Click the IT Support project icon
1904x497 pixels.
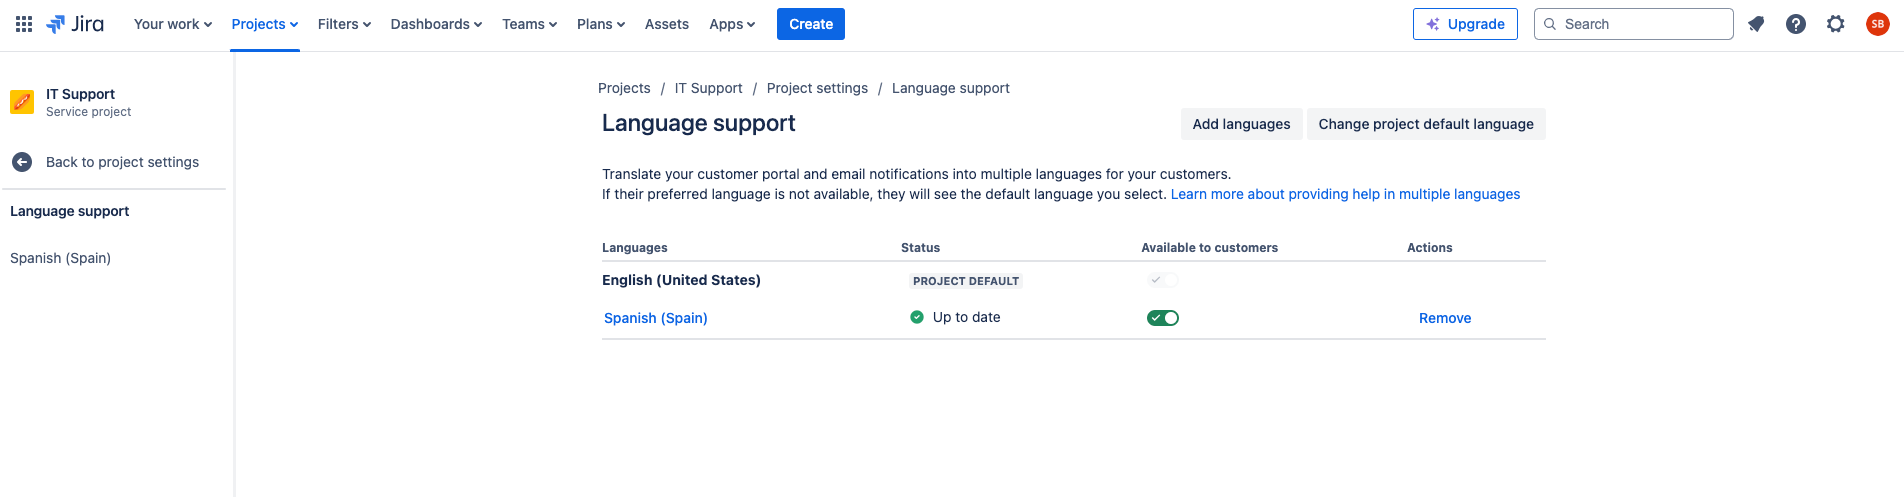tap(22, 102)
